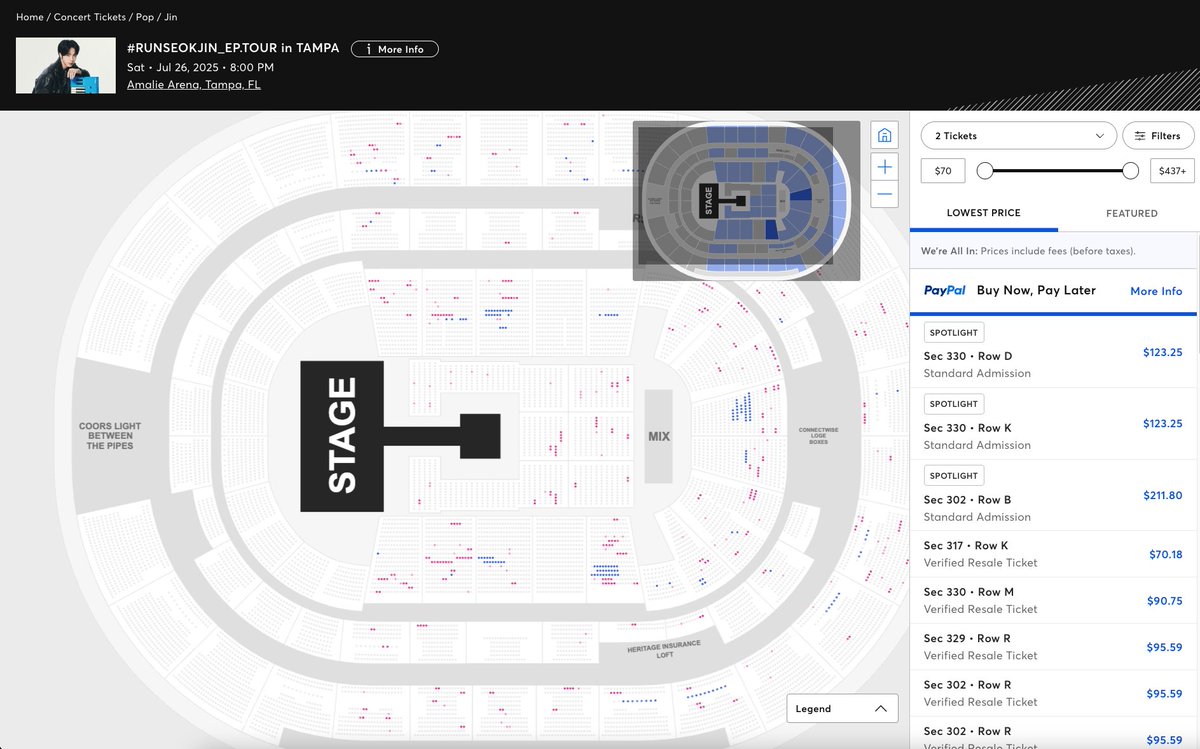Click the $123.25 price for Row D

point(1163,352)
